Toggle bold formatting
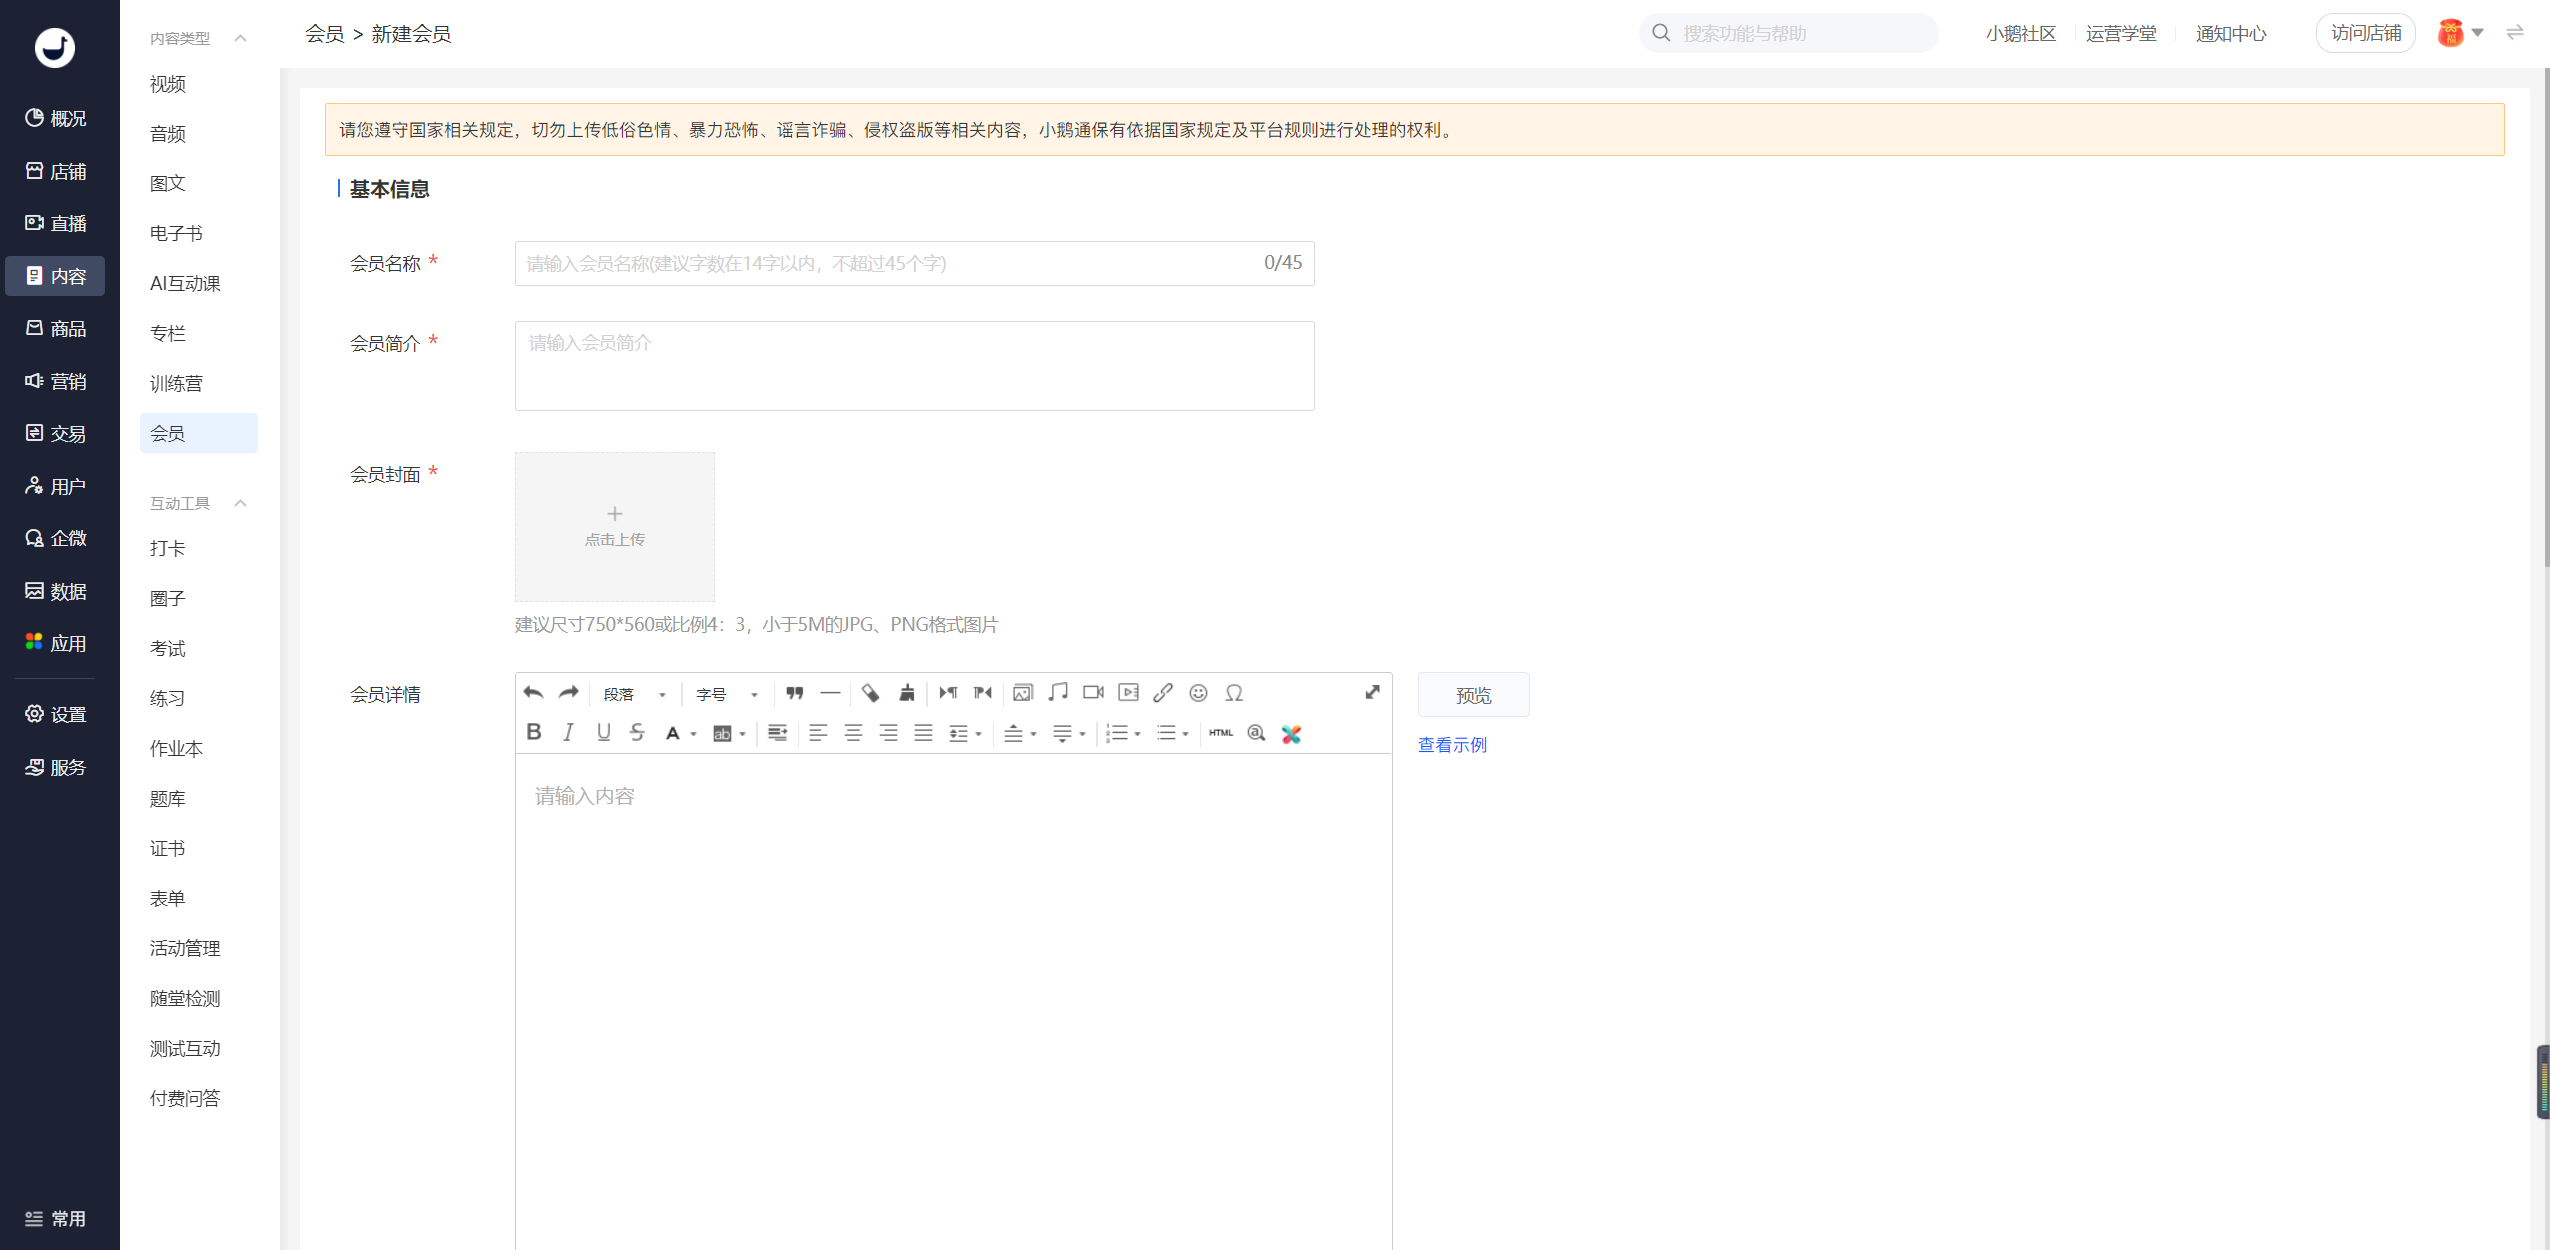Screen dimensions: 2550x1250 pos(534,733)
